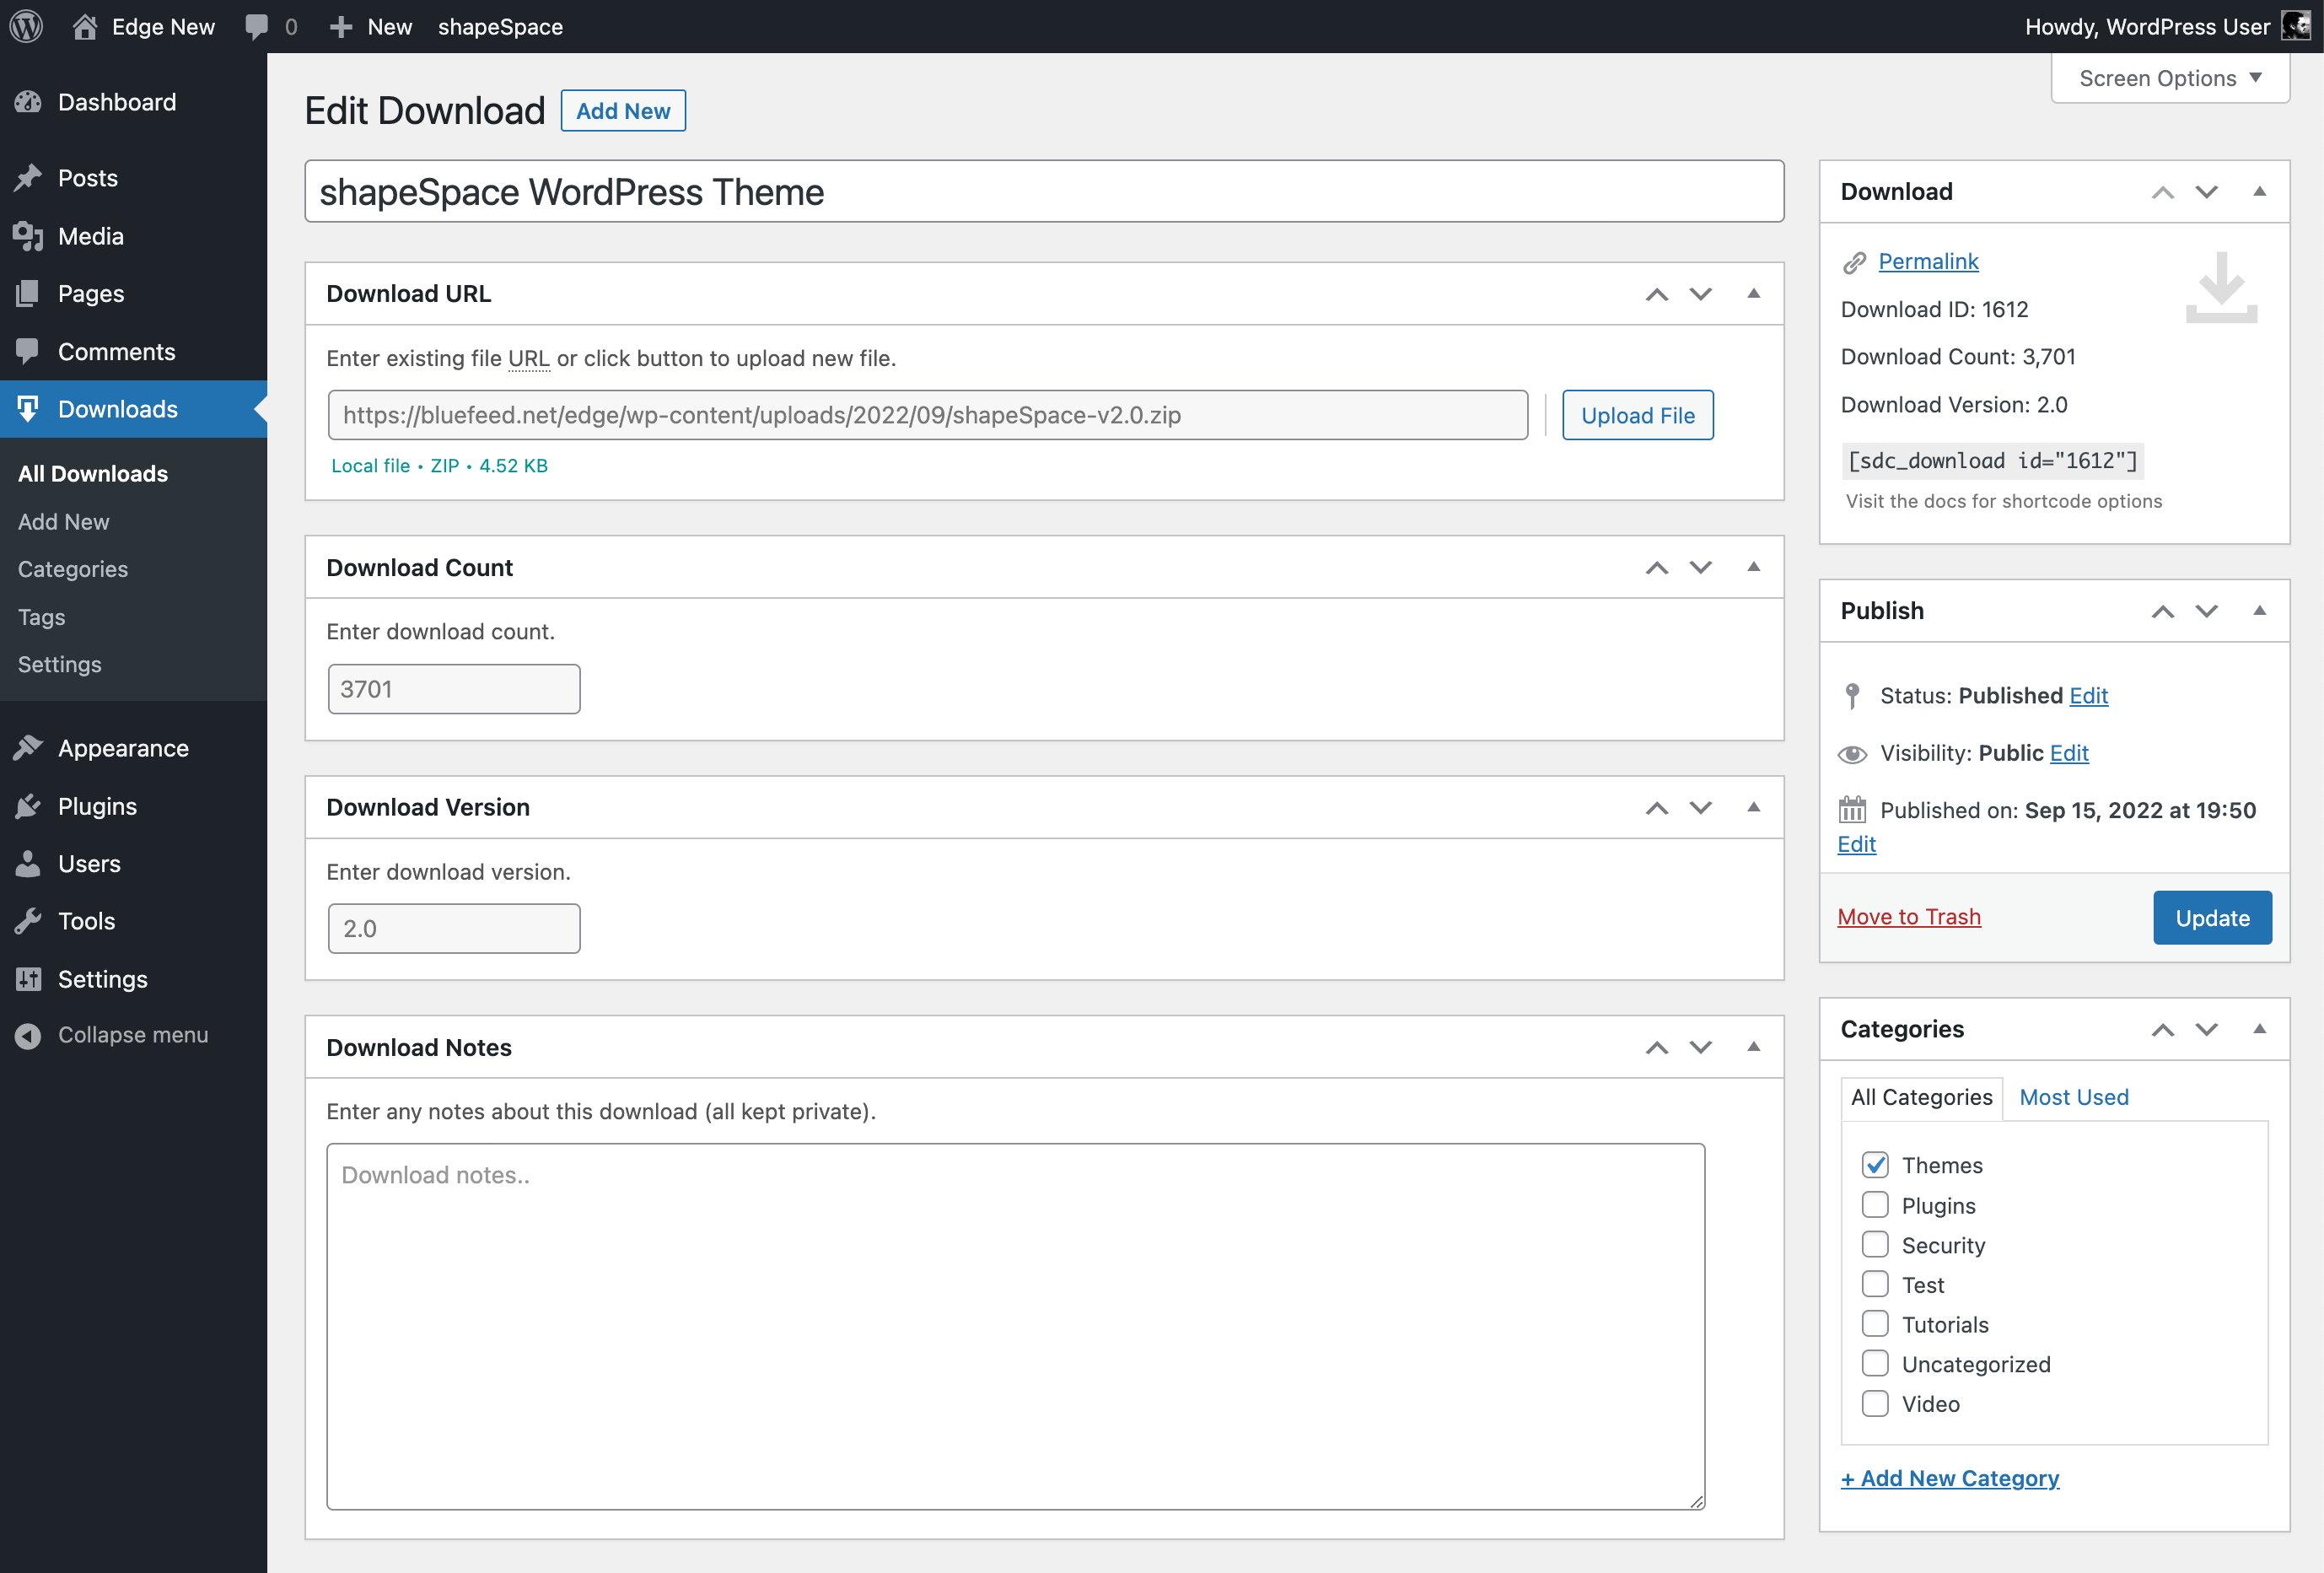Toggle the Download Version panel triangle
This screenshot has height=1573, width=2324.
(x=1753, y=807)
